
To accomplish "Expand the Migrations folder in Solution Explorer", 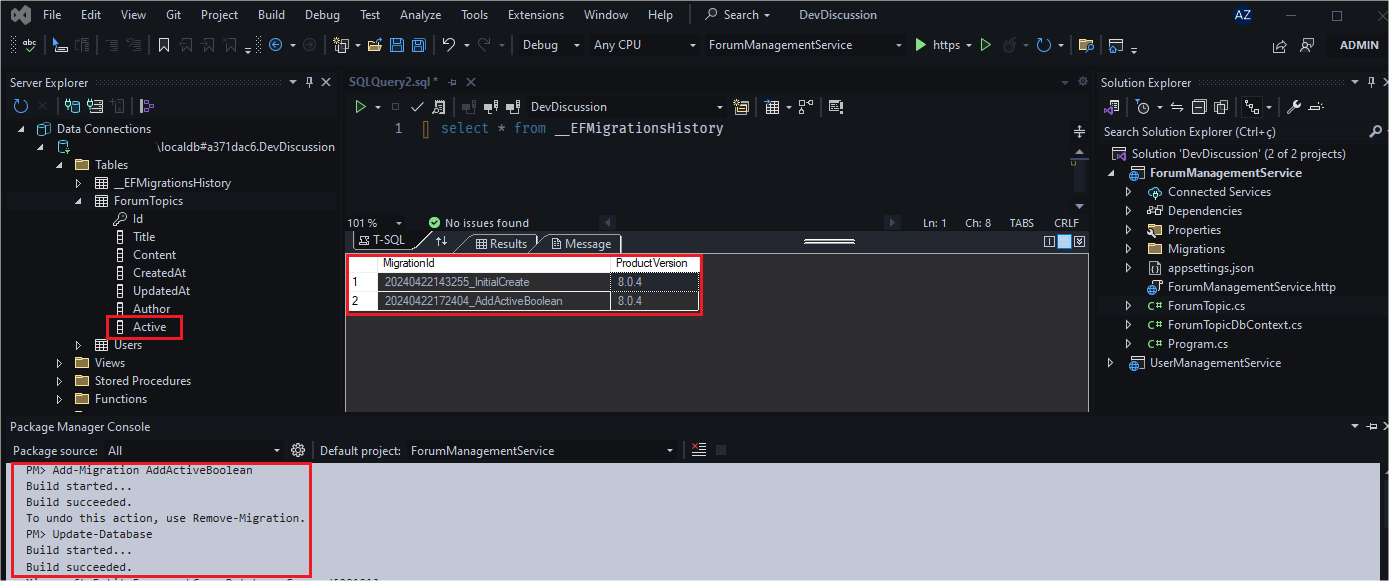I will (x=1129, y=249).
